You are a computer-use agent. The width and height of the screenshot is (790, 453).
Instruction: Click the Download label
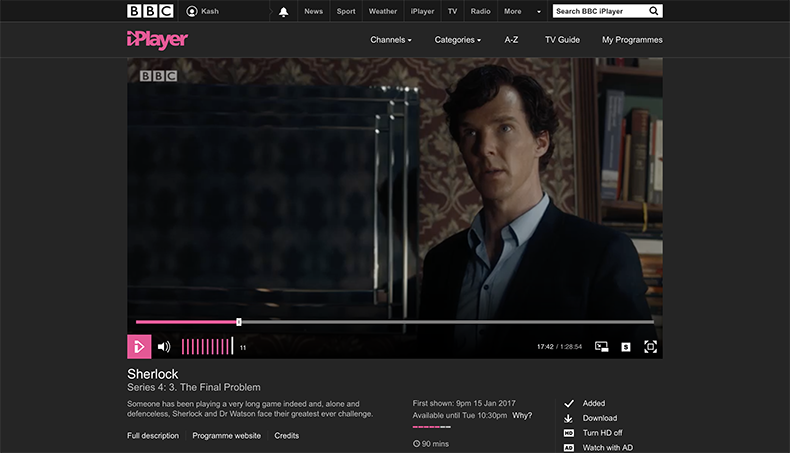pos(600,418)
